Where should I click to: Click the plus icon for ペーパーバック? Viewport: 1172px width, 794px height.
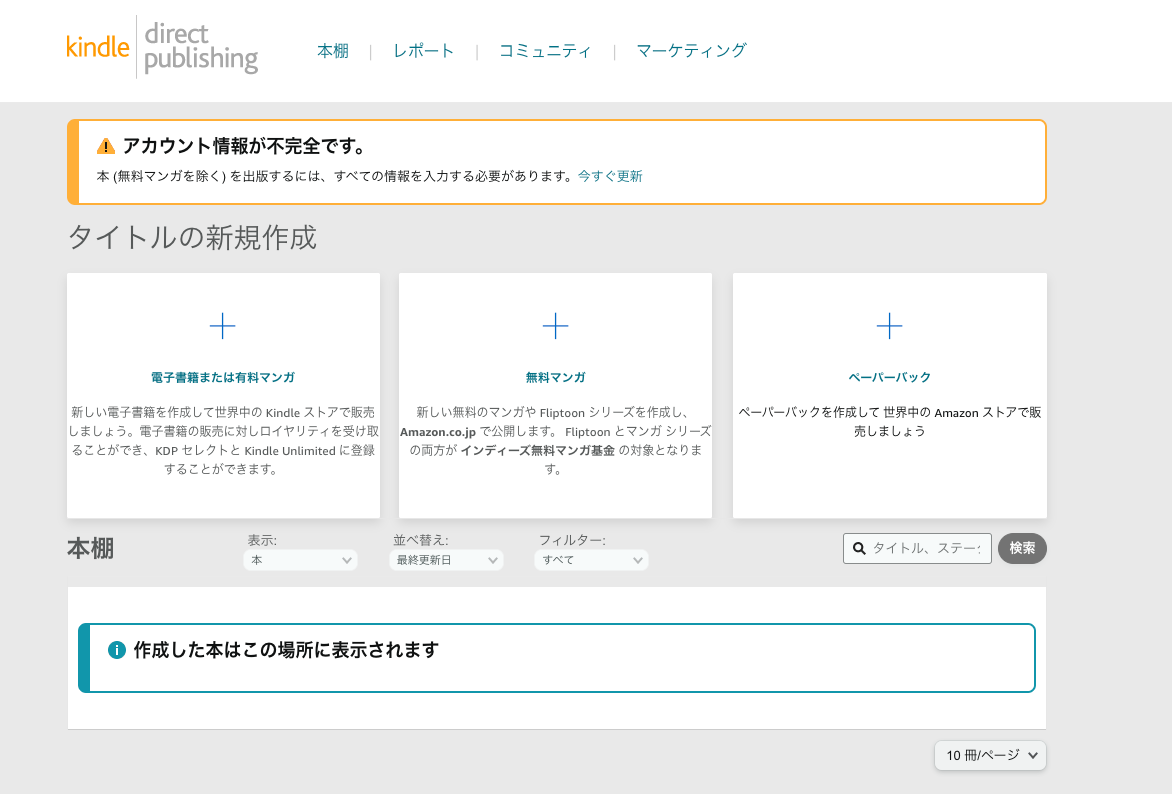click(889, 326)
